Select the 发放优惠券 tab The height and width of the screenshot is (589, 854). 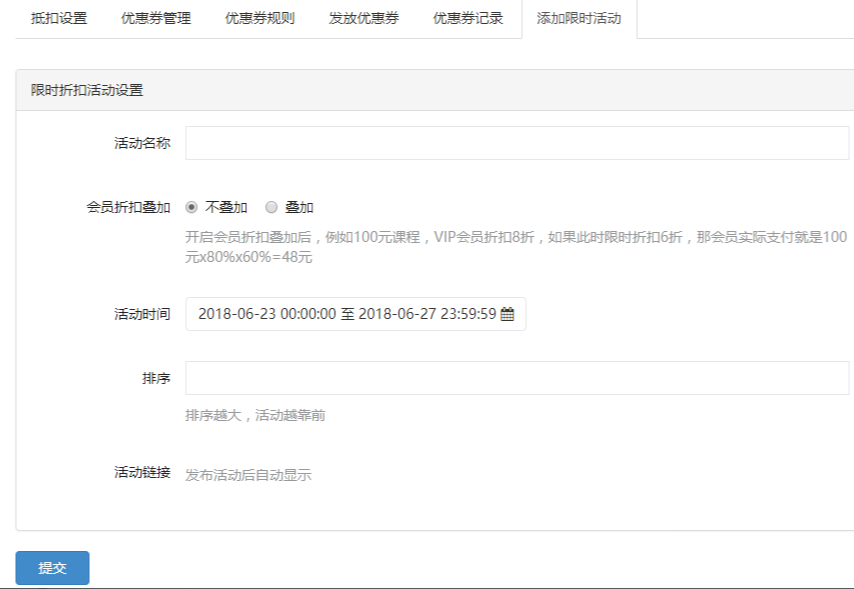click(x=364, y=19)
